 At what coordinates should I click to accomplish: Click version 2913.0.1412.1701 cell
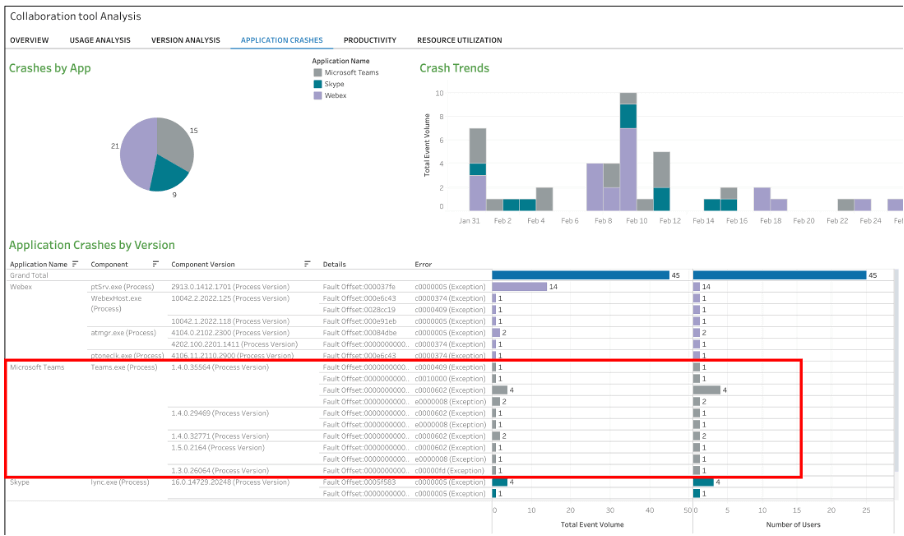pos(231,286)
